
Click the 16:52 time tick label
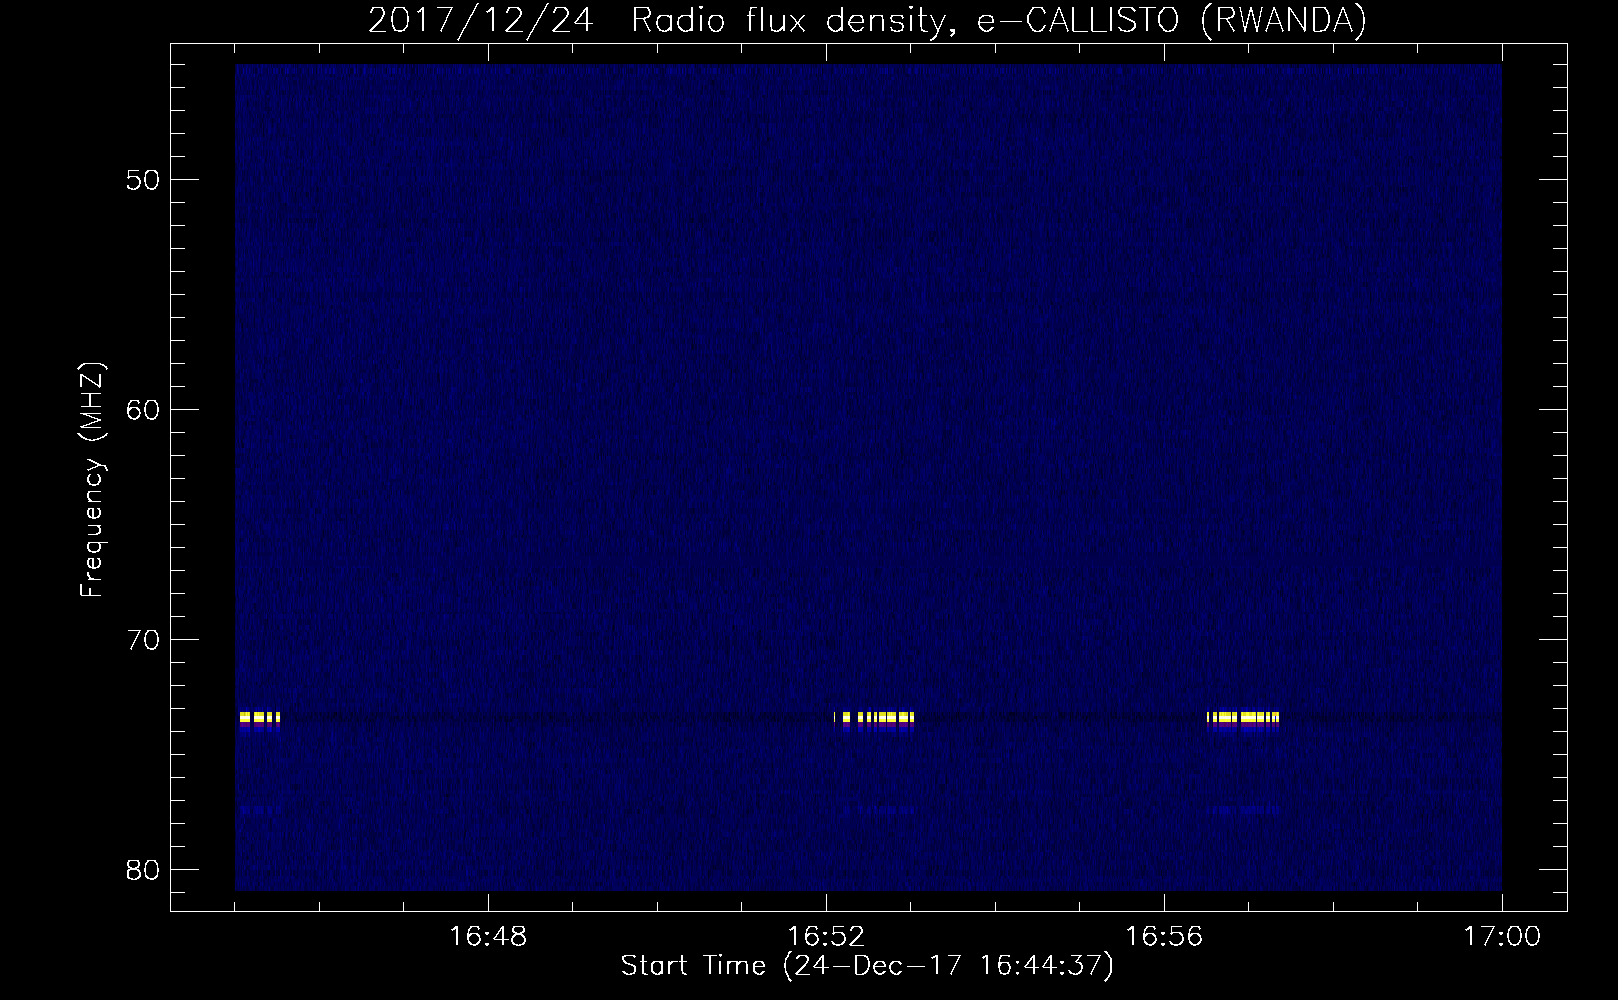click(x=826, y=937)
